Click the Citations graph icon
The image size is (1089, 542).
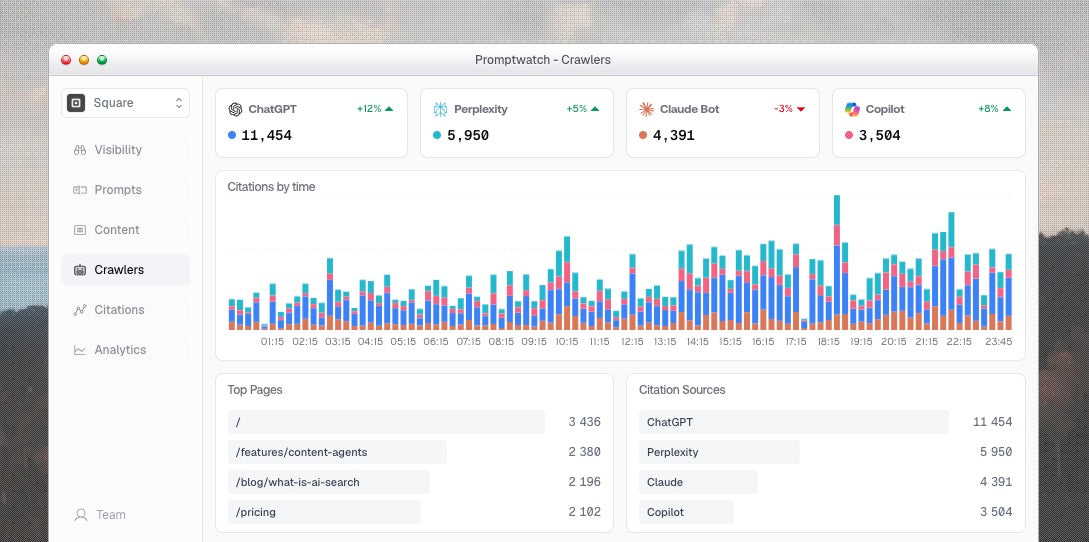80,310
